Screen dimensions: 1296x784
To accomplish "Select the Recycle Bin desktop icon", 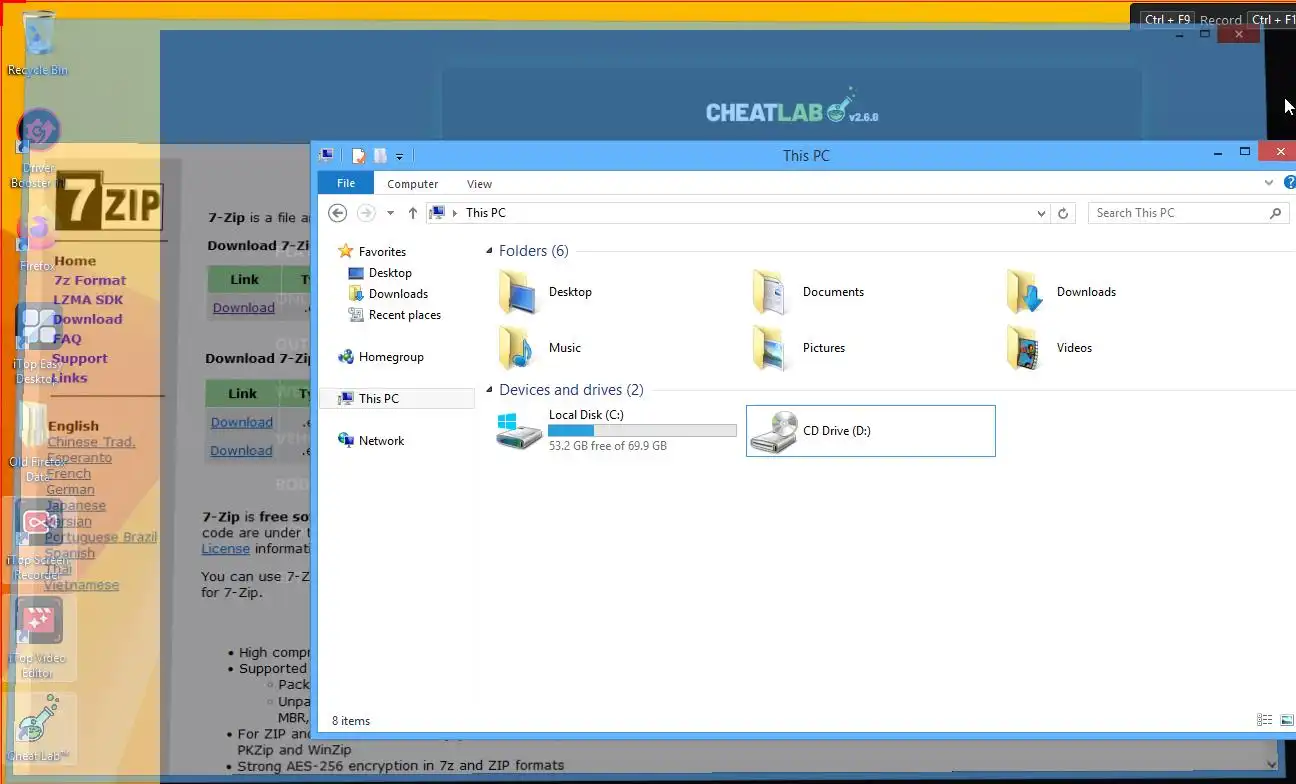I will (38, 45).
